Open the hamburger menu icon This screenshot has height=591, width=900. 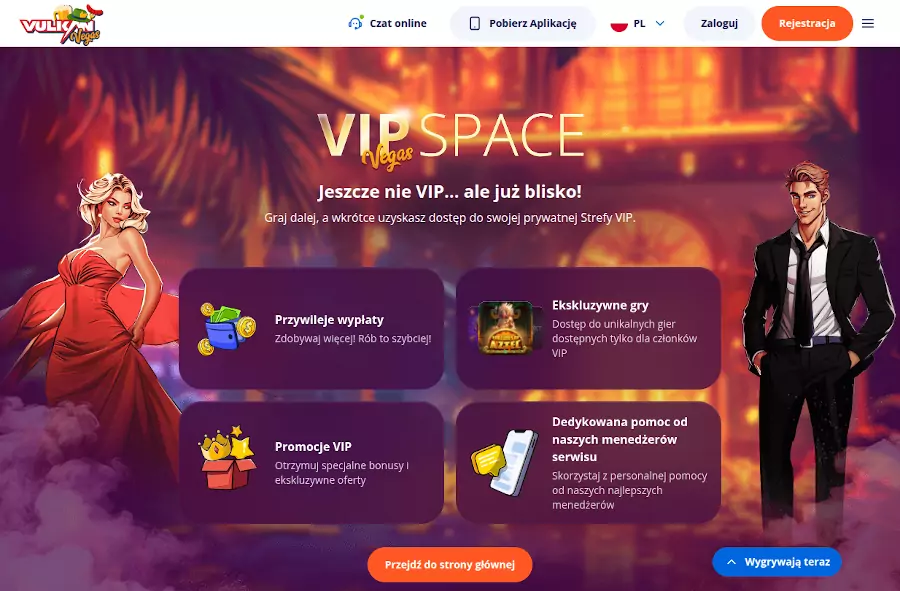(868, 24)
